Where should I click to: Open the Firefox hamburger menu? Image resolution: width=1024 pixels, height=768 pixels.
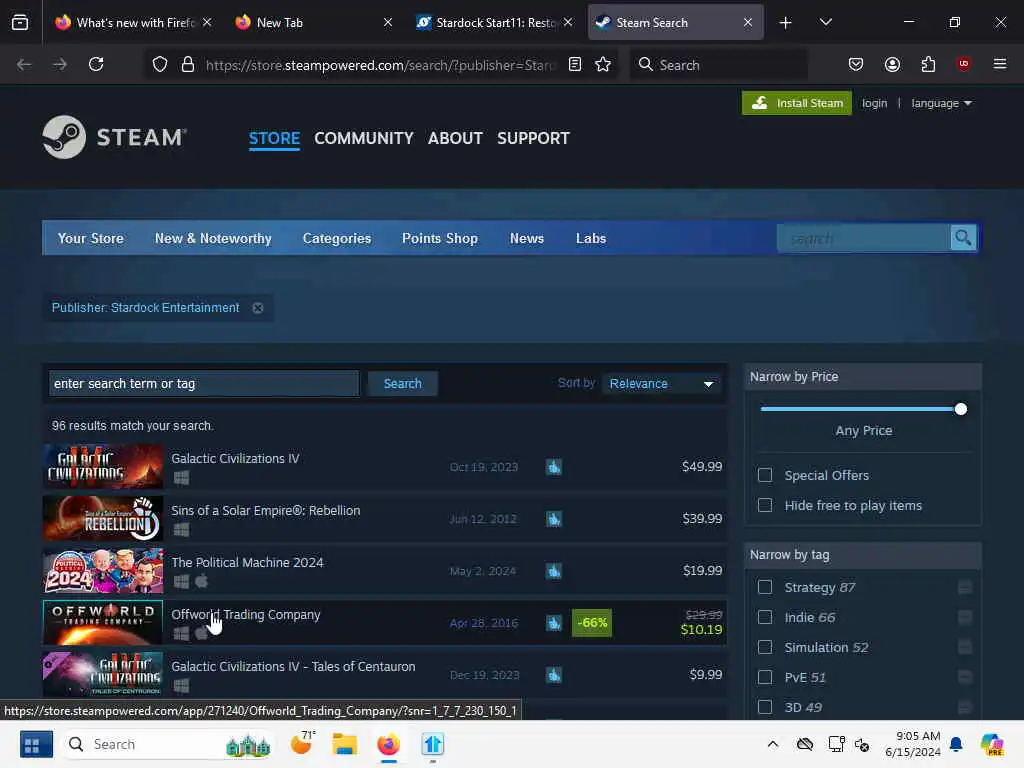coord(999,64)
